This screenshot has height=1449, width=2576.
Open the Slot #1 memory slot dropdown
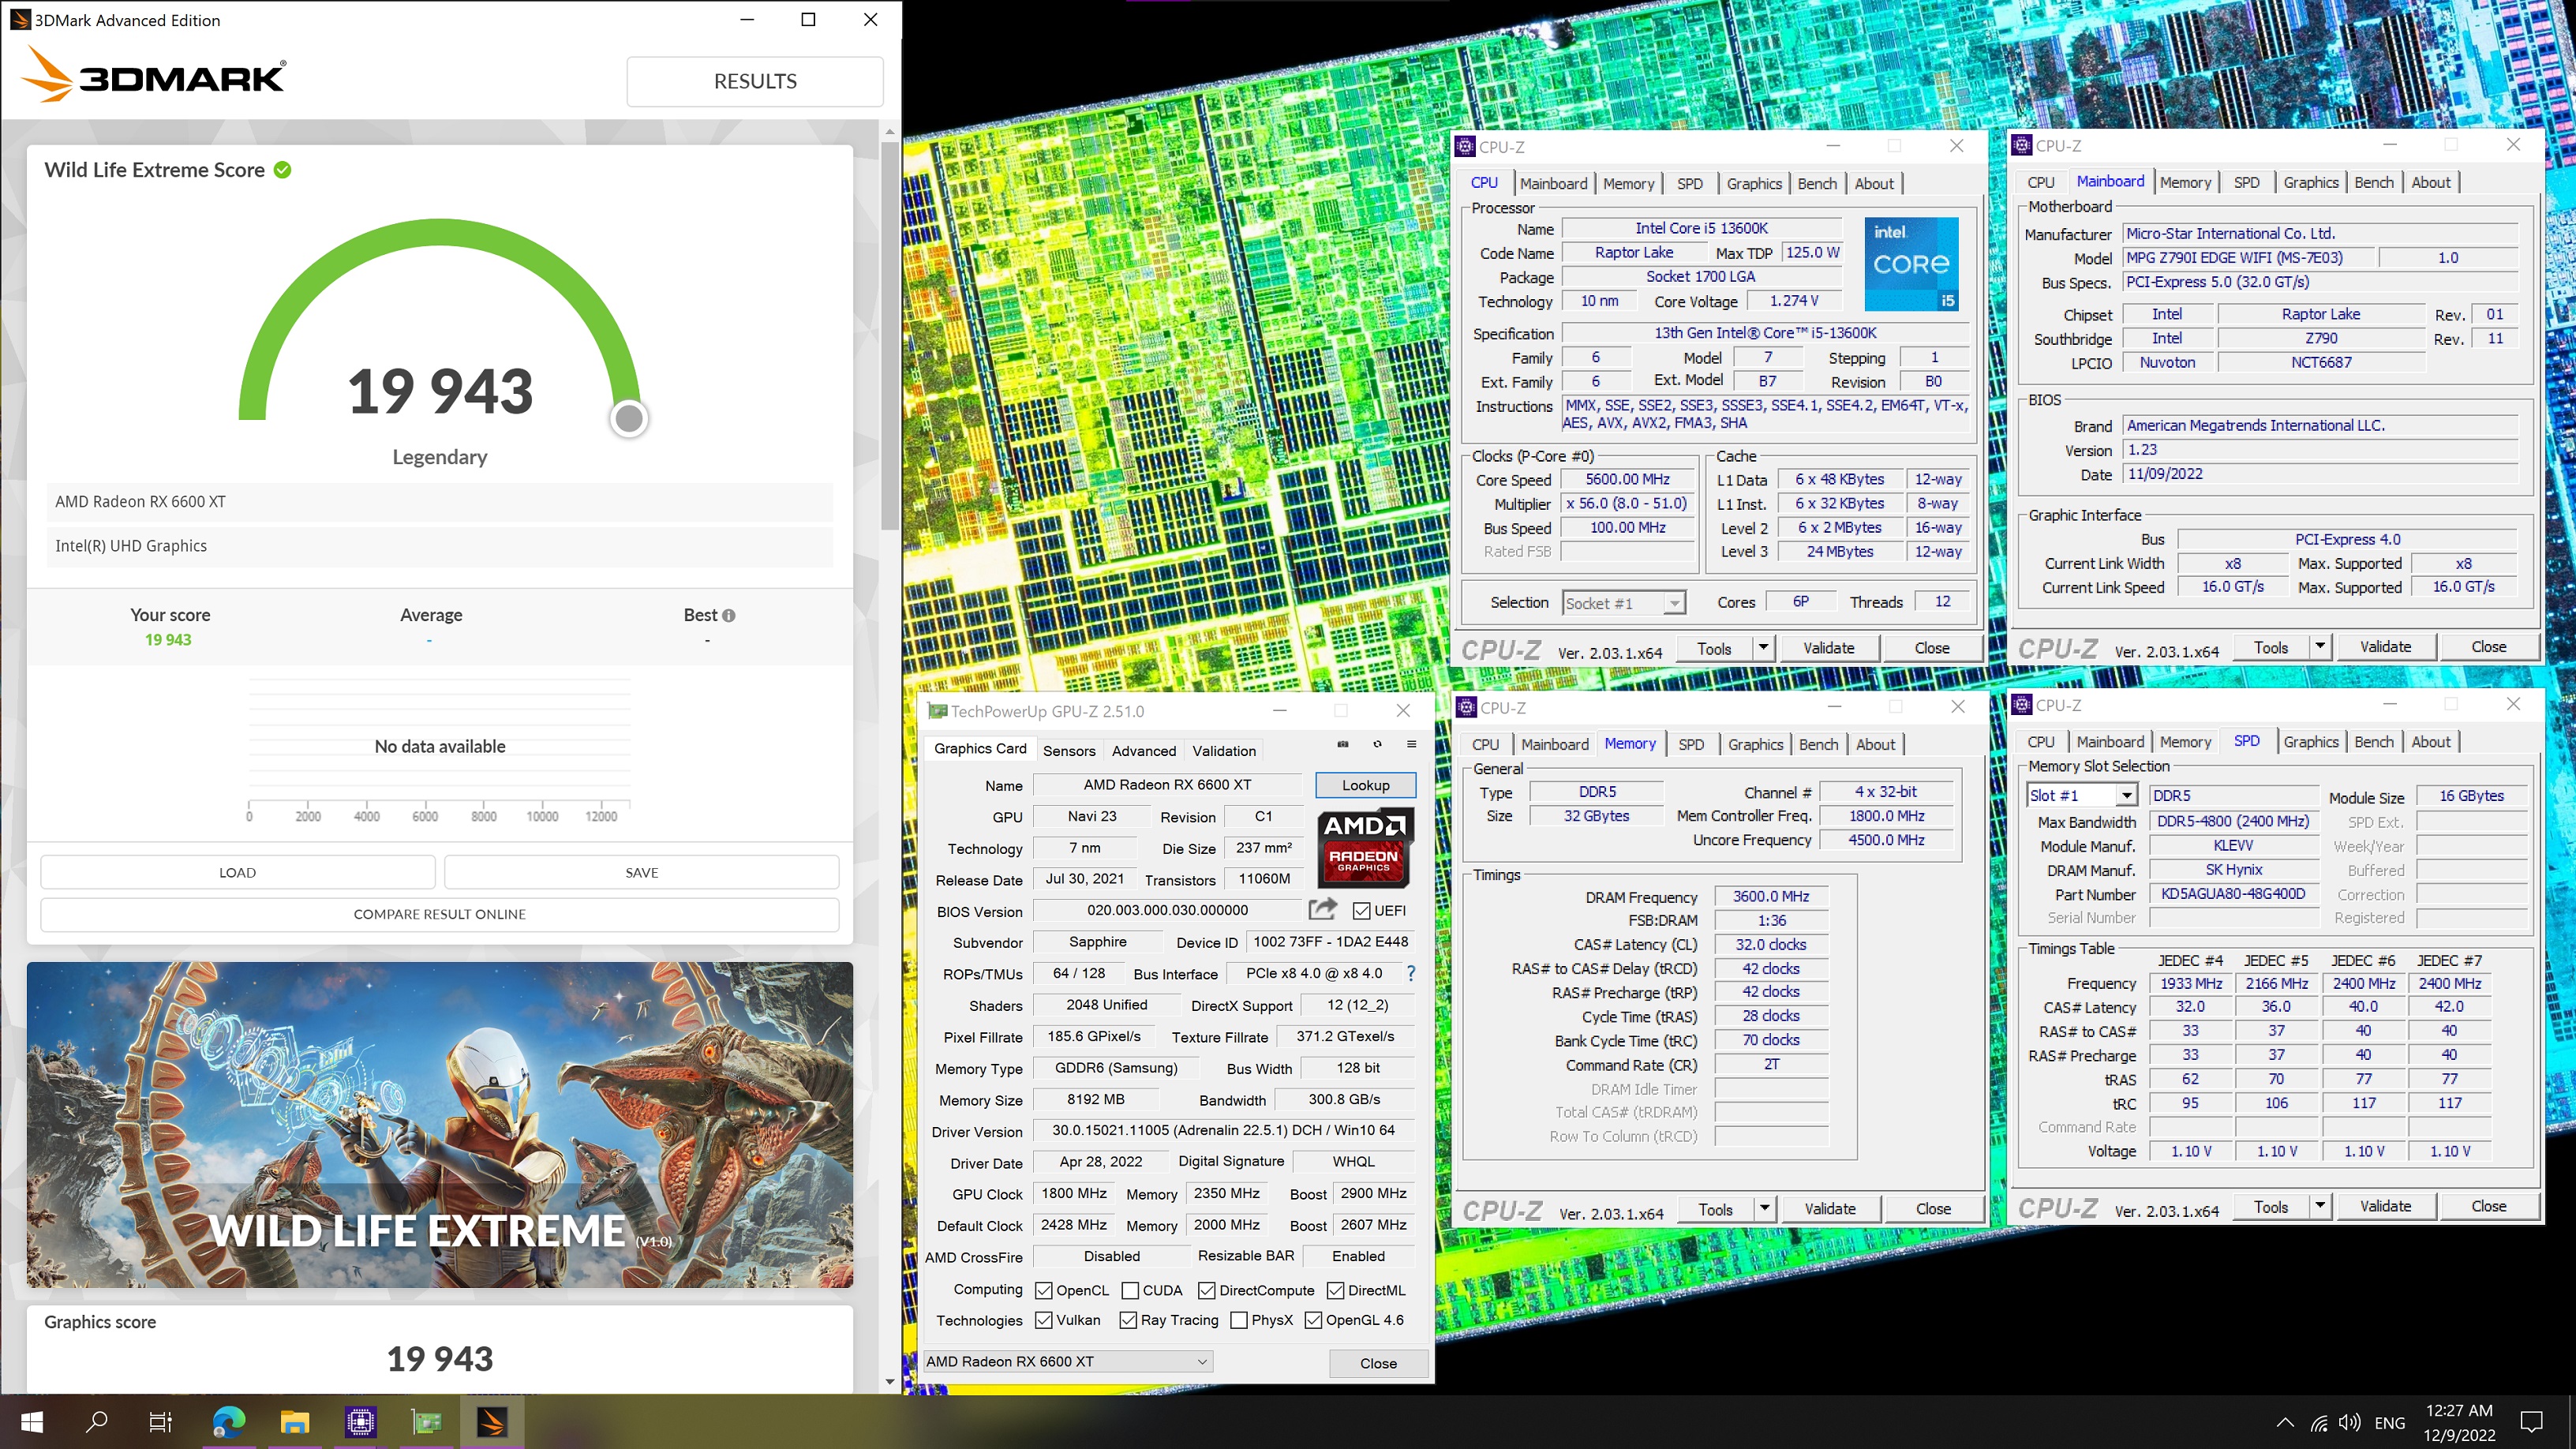[x=2081, y=795]
